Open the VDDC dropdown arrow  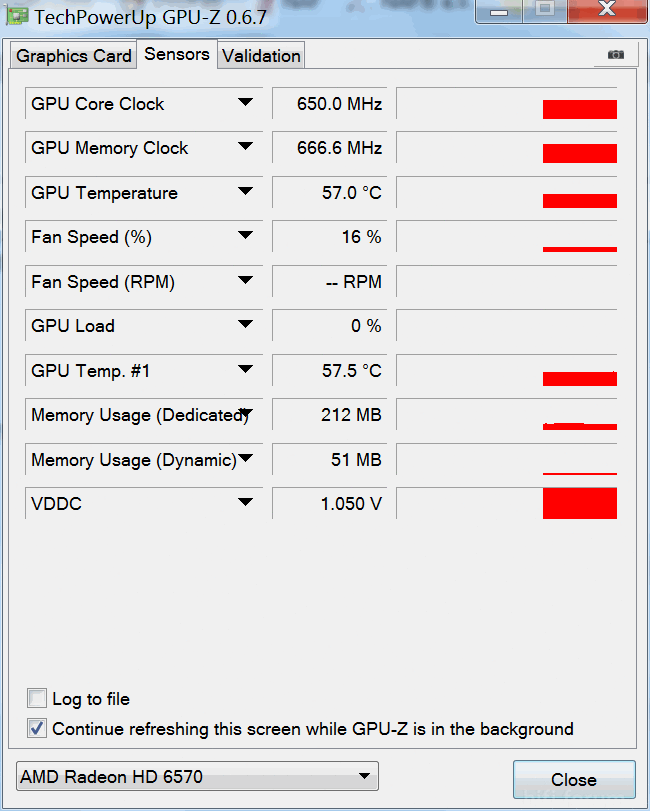(246, 502)
